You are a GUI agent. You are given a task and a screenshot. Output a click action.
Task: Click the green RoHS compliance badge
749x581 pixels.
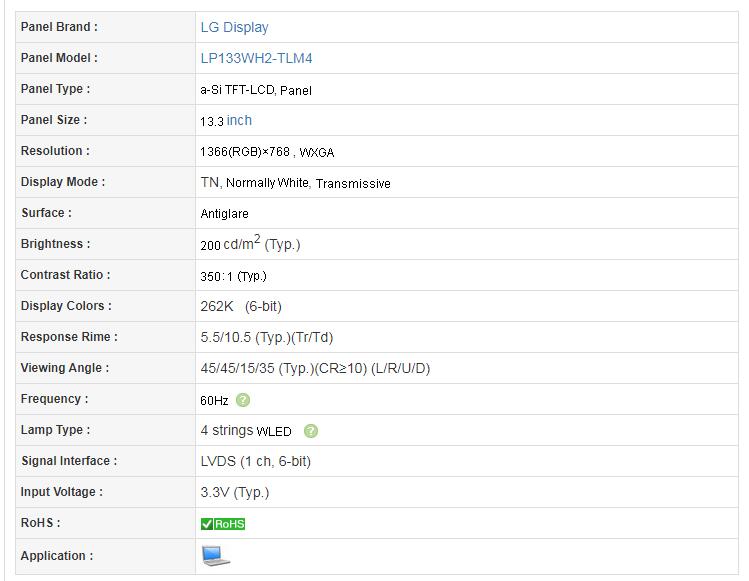(x=223, y=524)
